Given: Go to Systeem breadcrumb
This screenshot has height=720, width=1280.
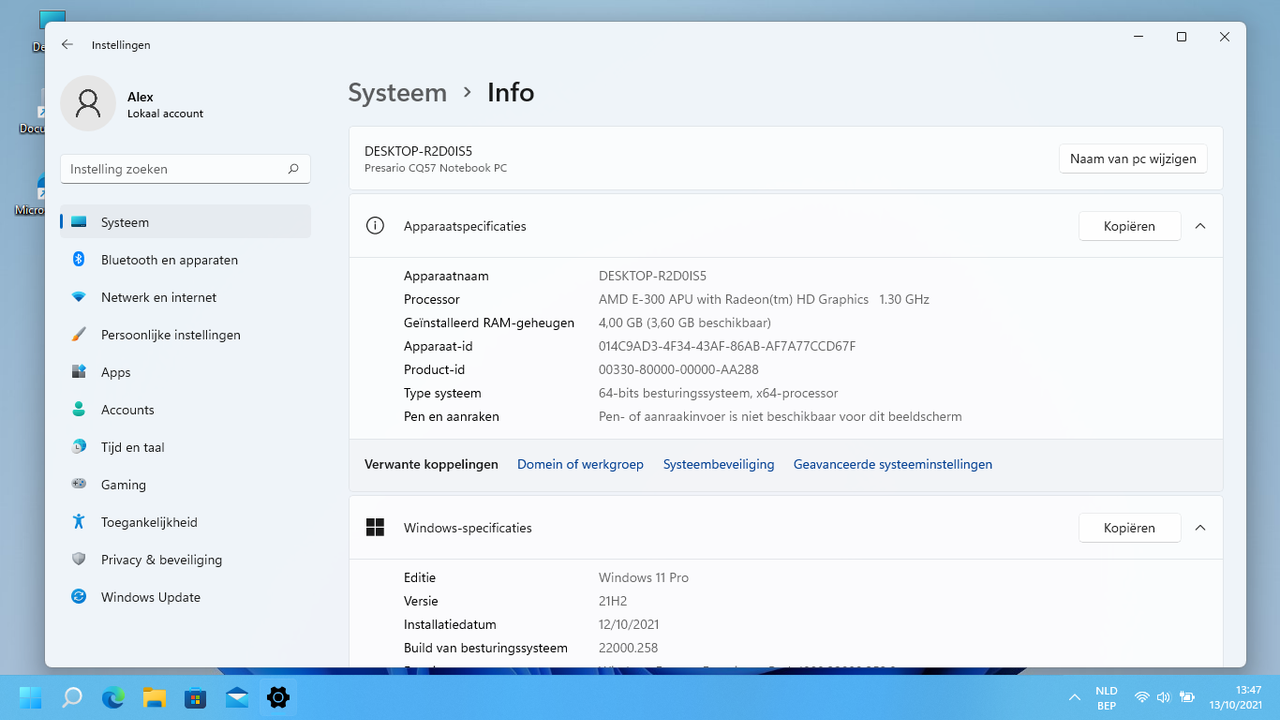Looking at the screenshot, I should 397,93.
